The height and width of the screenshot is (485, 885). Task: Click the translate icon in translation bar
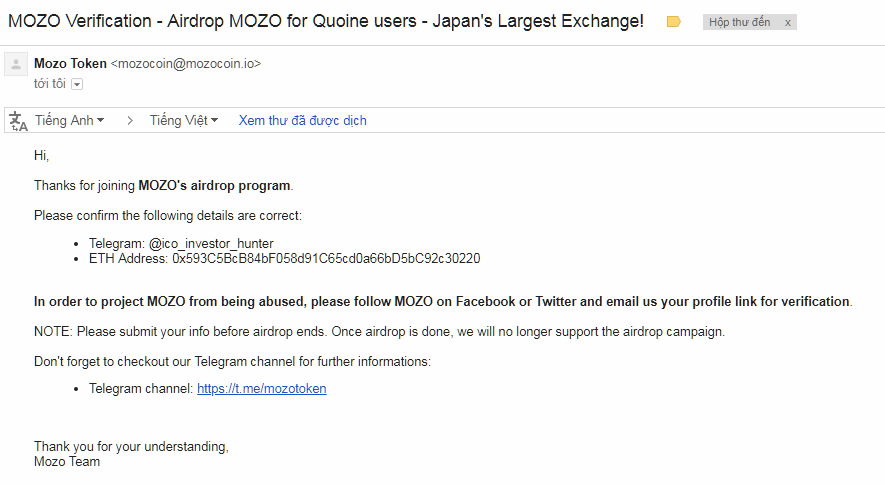click(x=18, y=121)
